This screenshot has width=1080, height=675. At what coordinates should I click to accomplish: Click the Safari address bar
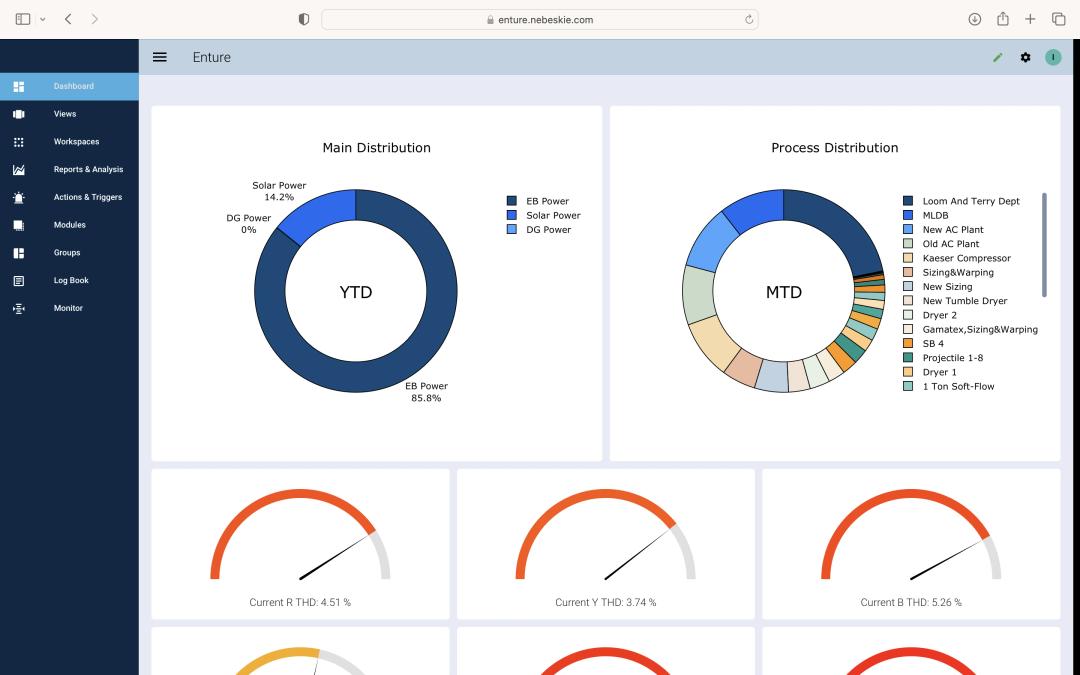(x=540, y=19)
